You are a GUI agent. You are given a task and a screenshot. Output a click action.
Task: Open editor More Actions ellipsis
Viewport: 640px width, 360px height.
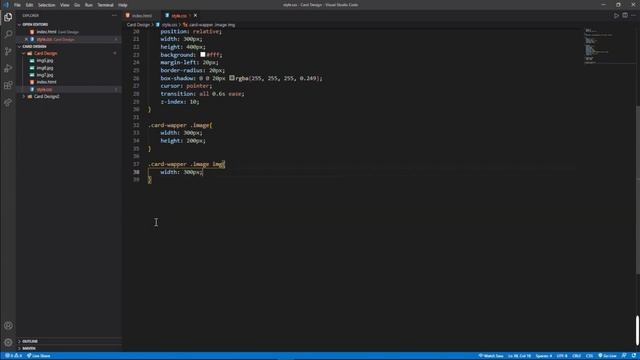pyautogui.click(x=633, y=16)
